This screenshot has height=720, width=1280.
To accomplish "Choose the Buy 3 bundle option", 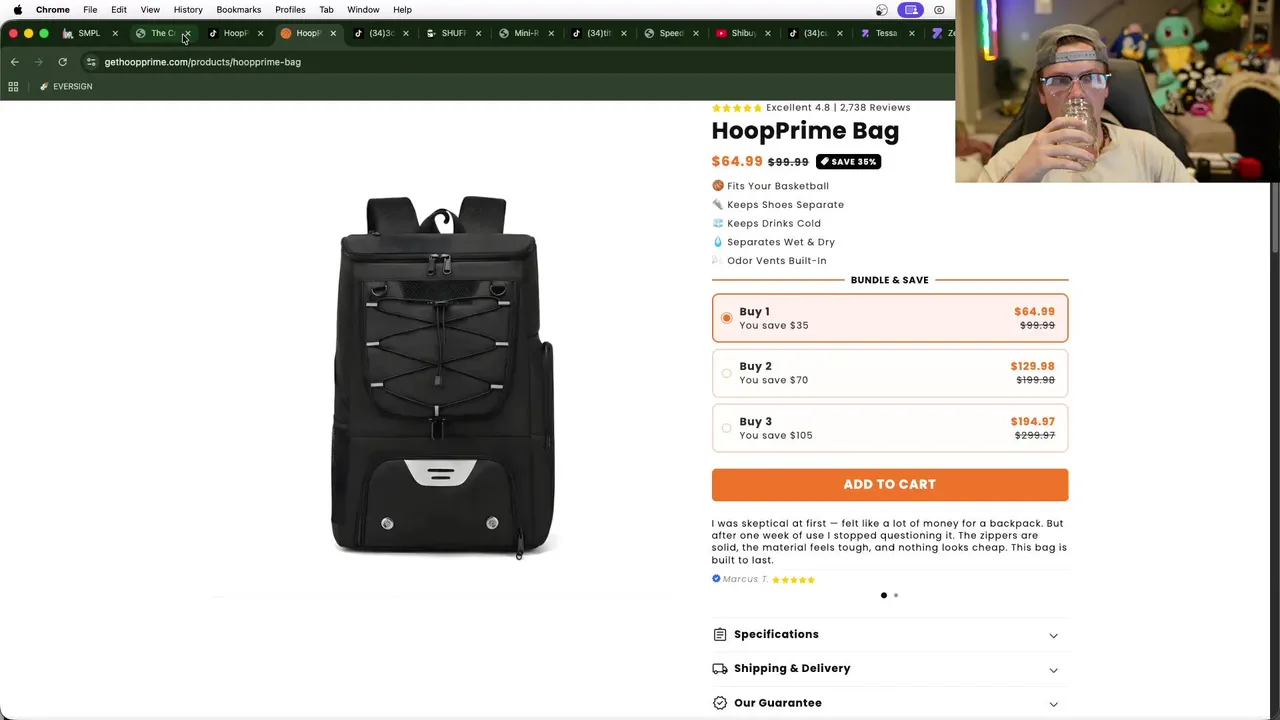I will [x=889, y=428].
